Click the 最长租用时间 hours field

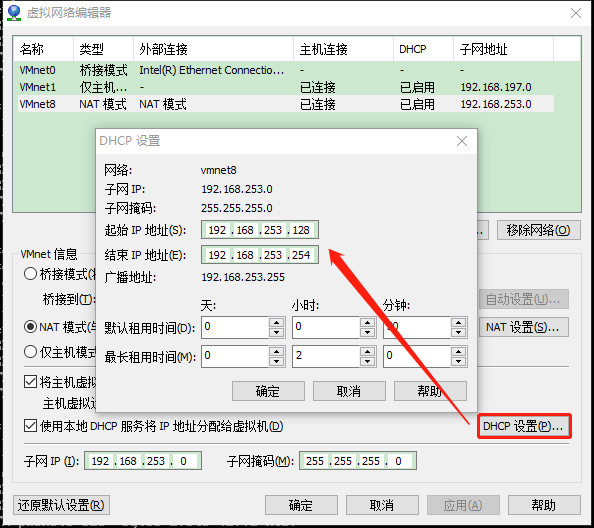[326, 356]
